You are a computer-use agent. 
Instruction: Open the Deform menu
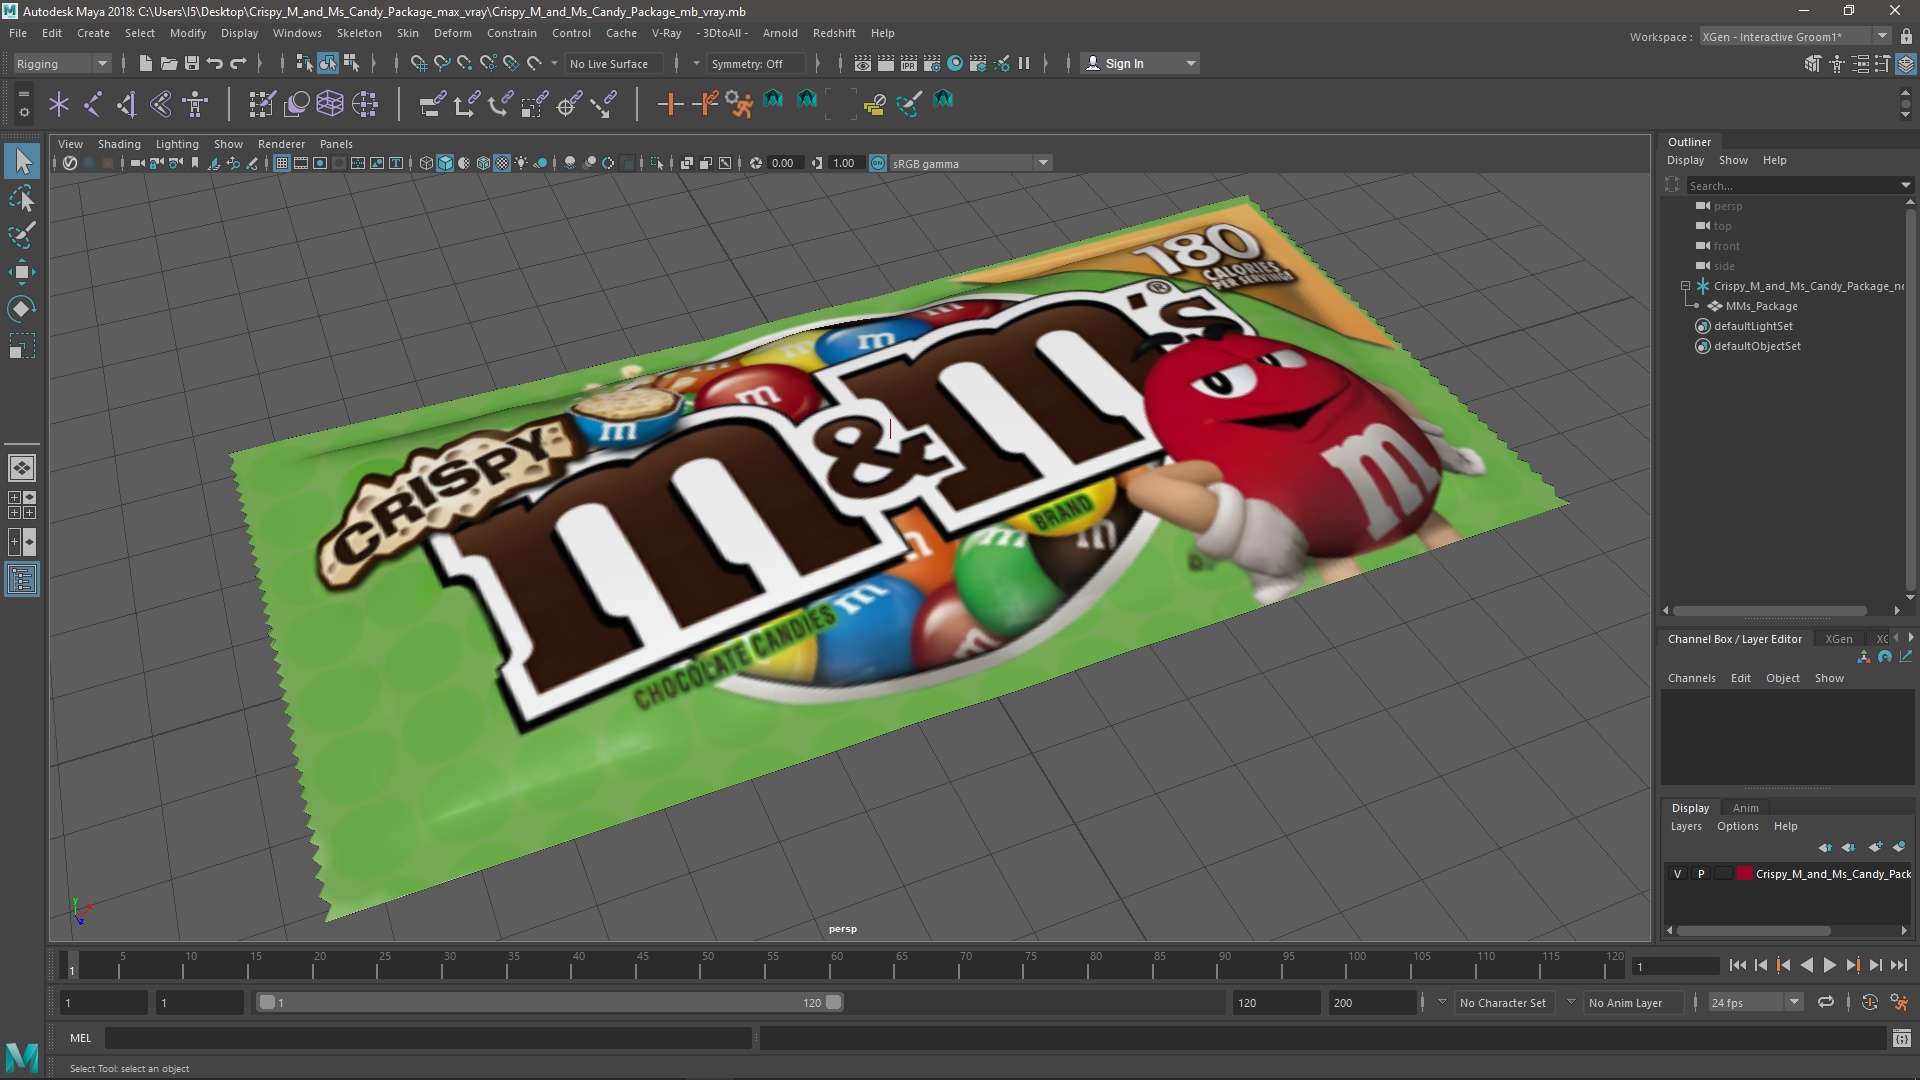tap(452, 33)
